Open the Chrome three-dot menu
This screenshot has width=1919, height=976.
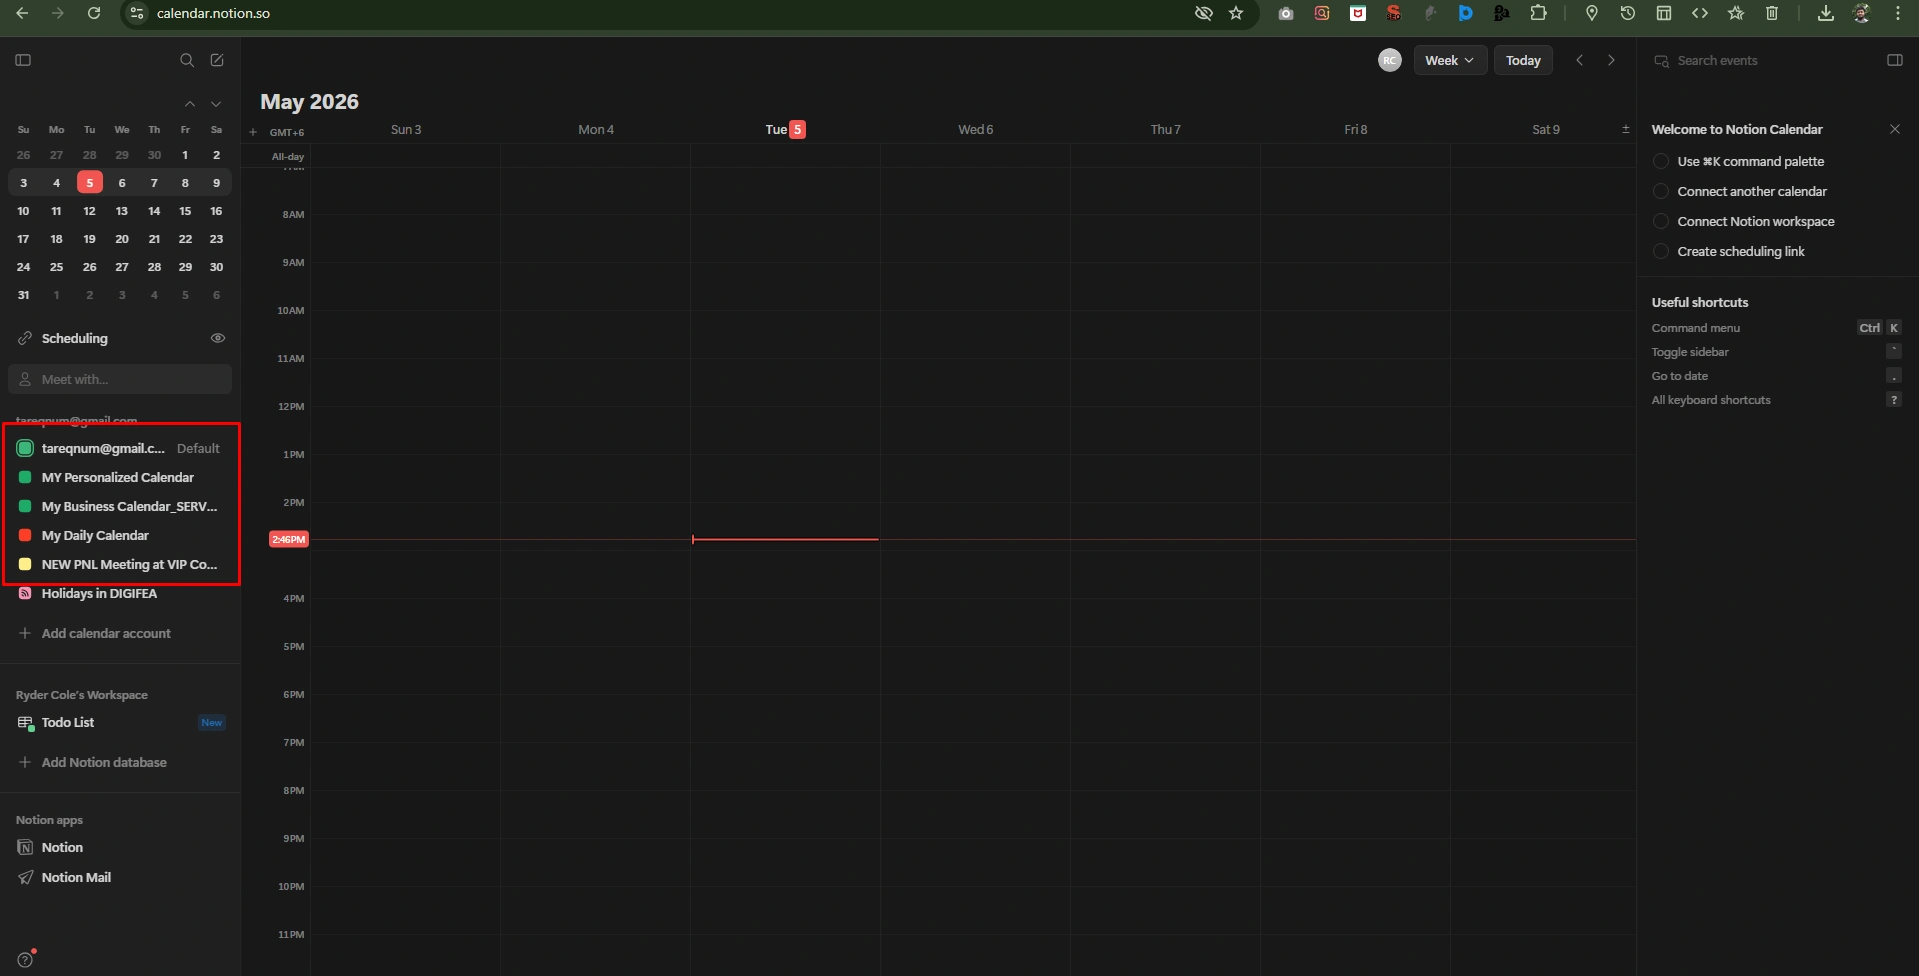click(1897, 13)
